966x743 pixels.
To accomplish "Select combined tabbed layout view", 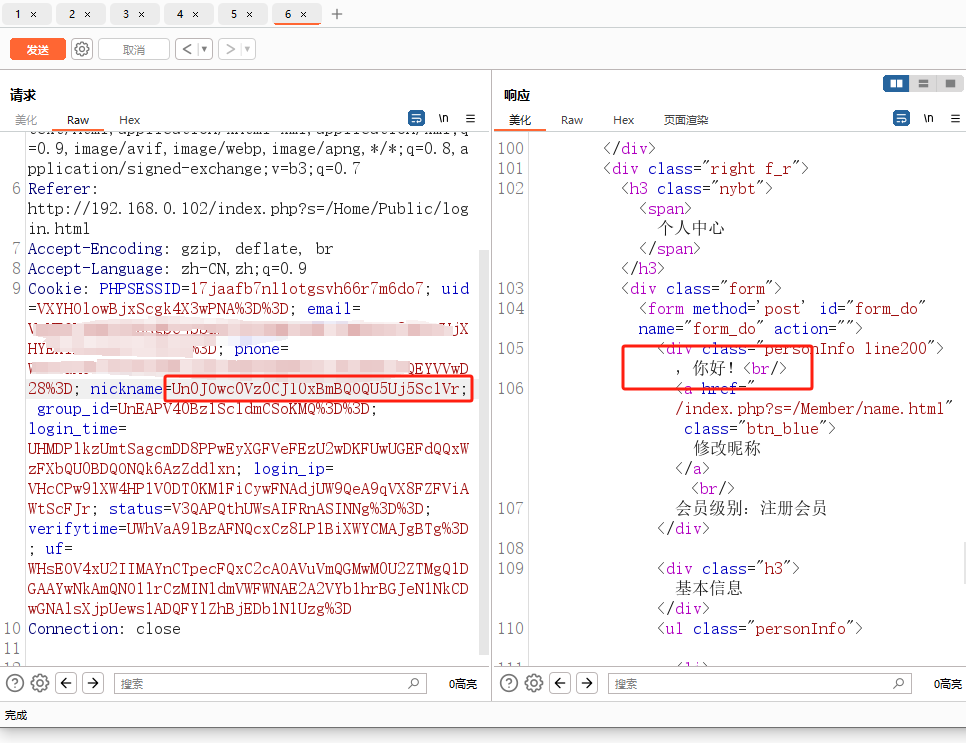I will tap(951, 83).
